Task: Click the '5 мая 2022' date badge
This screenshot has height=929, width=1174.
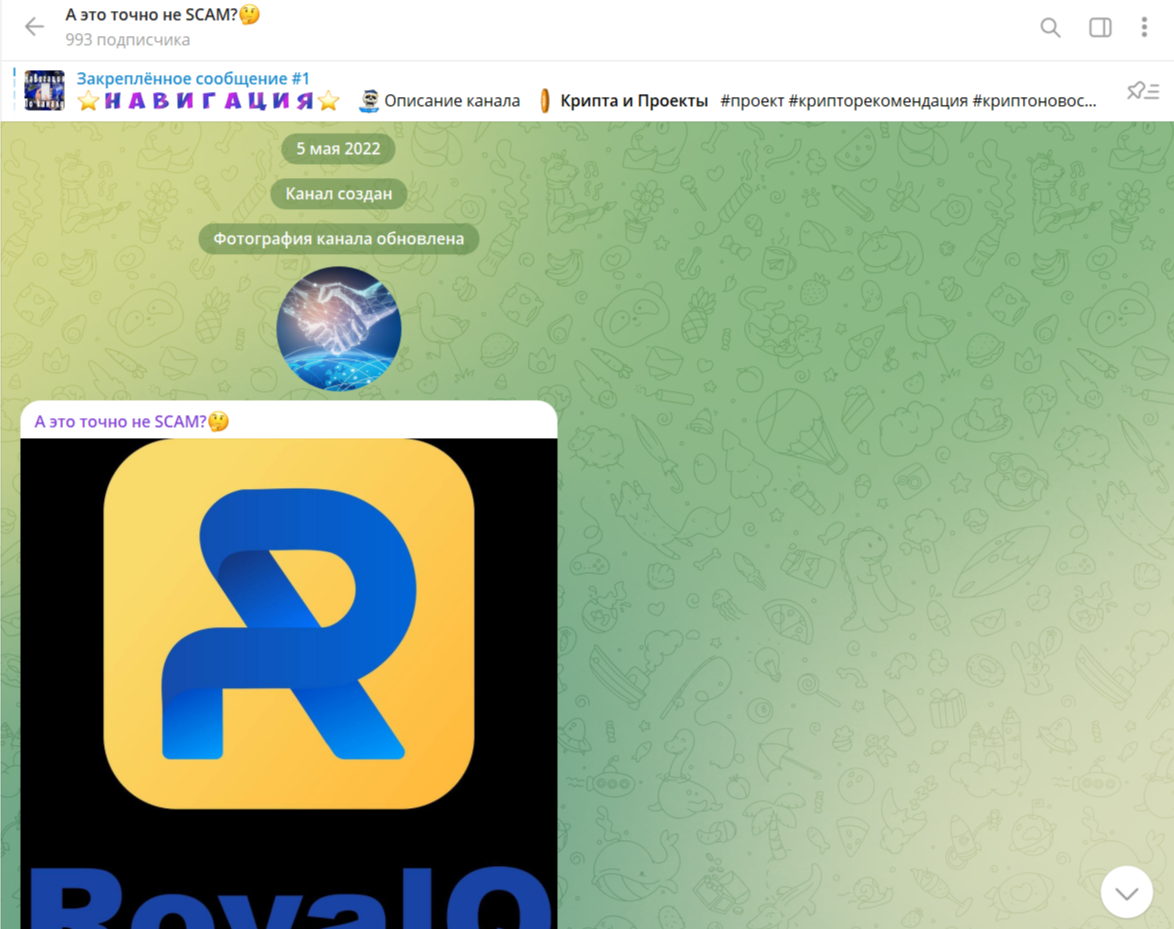Action: click(338, 149)
